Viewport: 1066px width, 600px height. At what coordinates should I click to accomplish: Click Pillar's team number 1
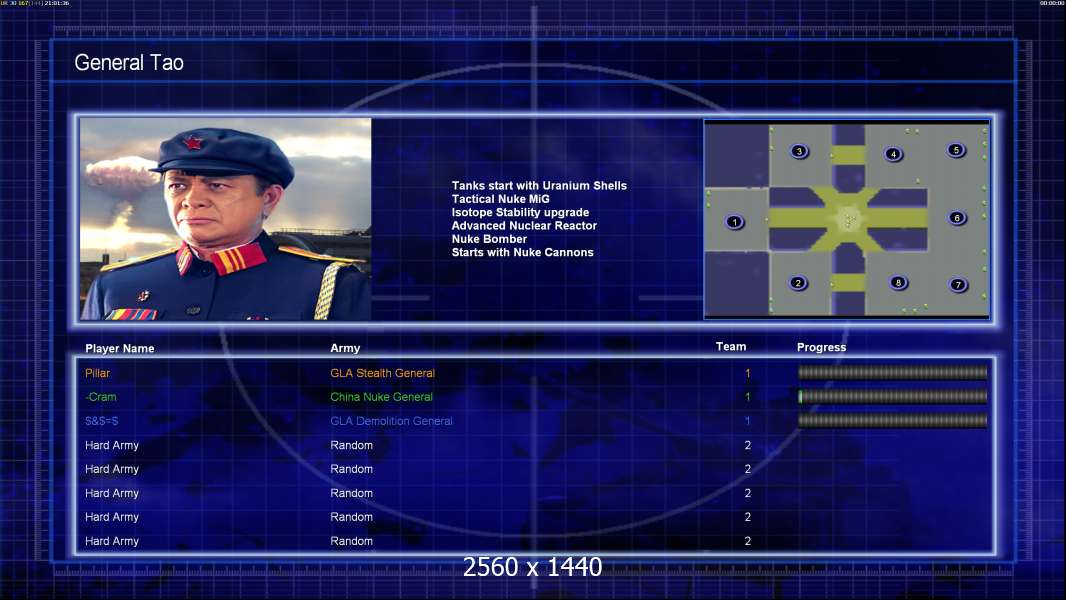pos(747,373)
